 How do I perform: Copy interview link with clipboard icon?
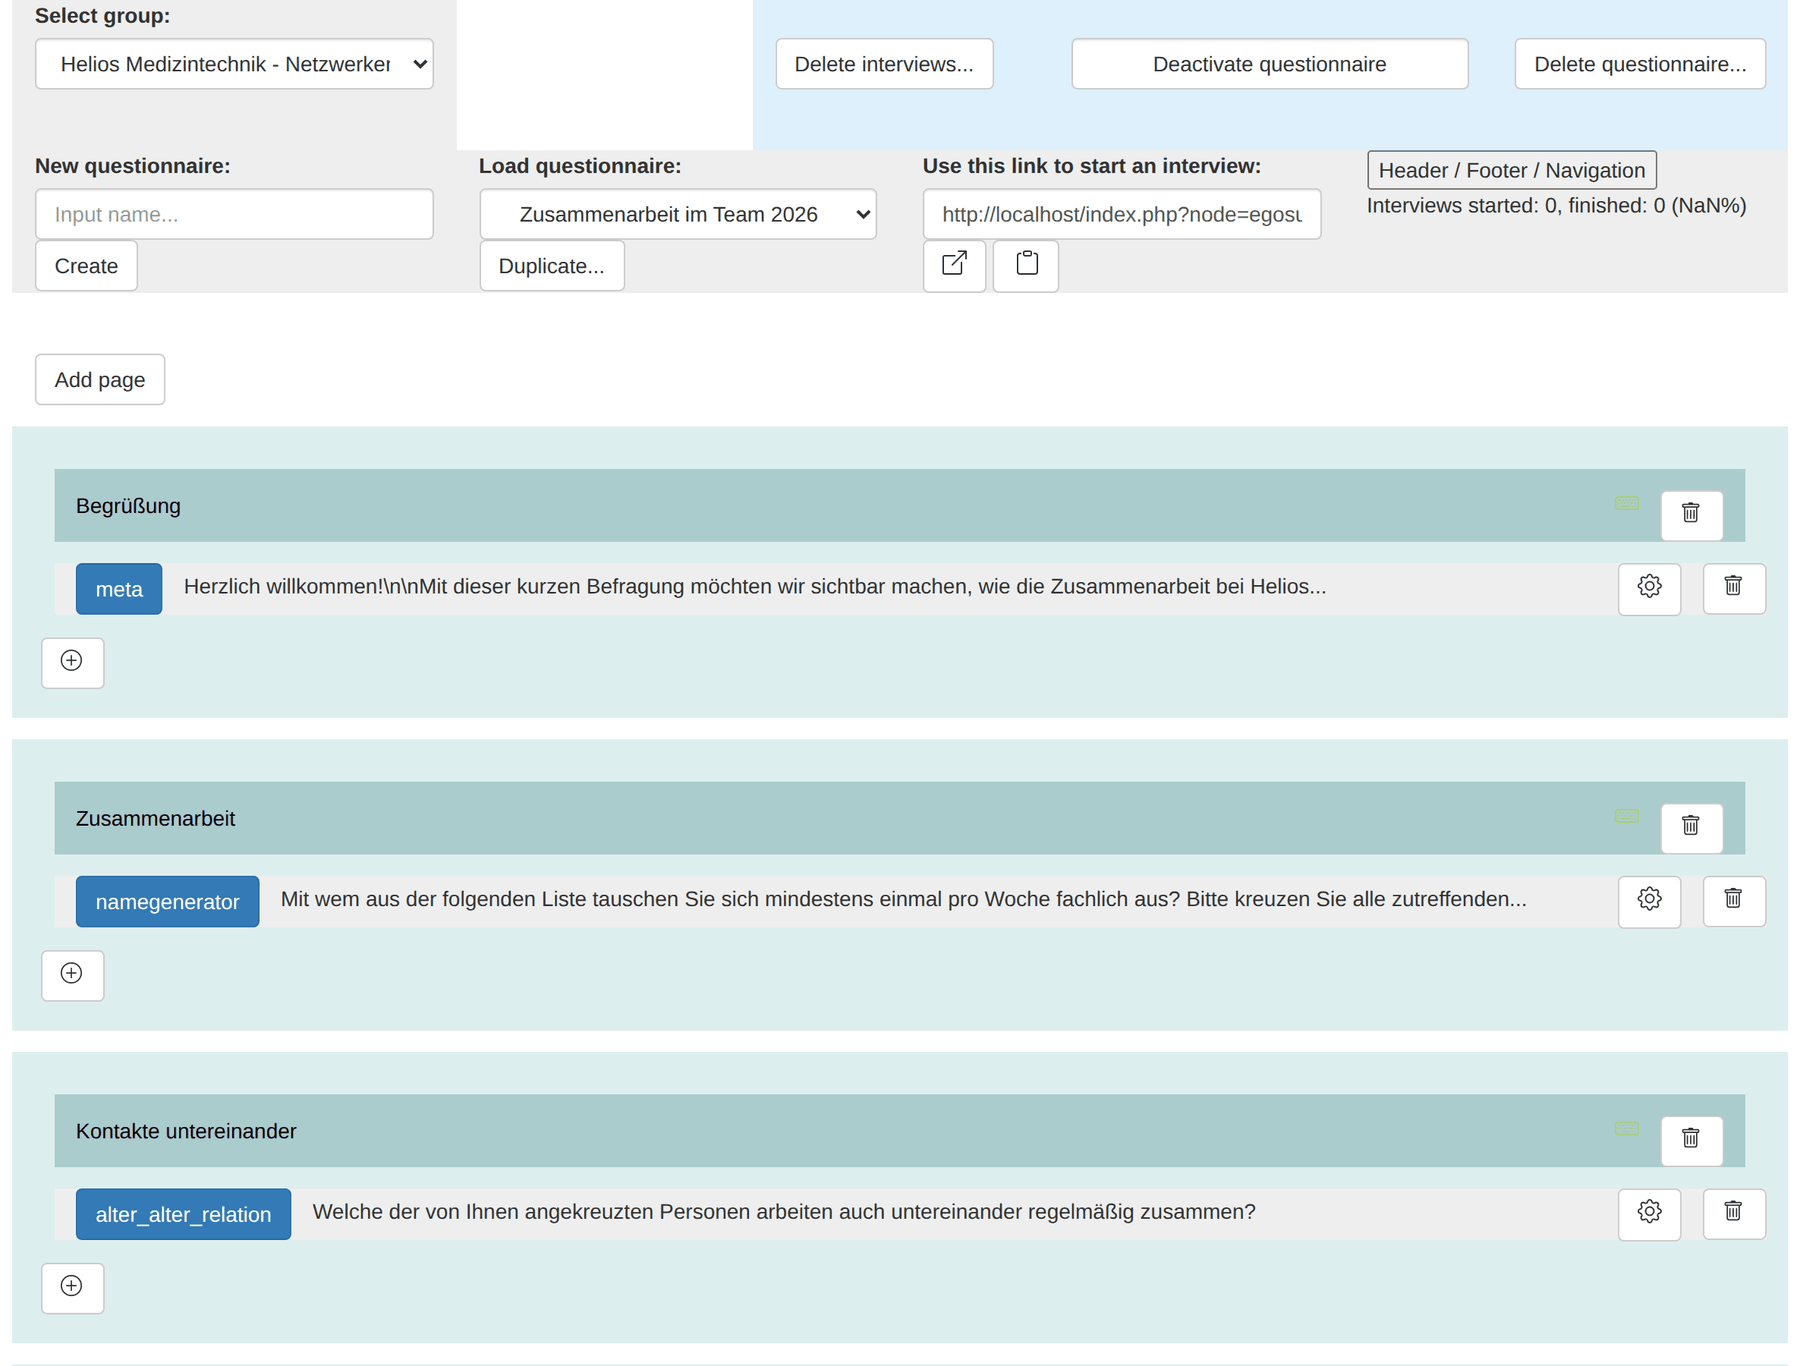(x=1026, y=265)
